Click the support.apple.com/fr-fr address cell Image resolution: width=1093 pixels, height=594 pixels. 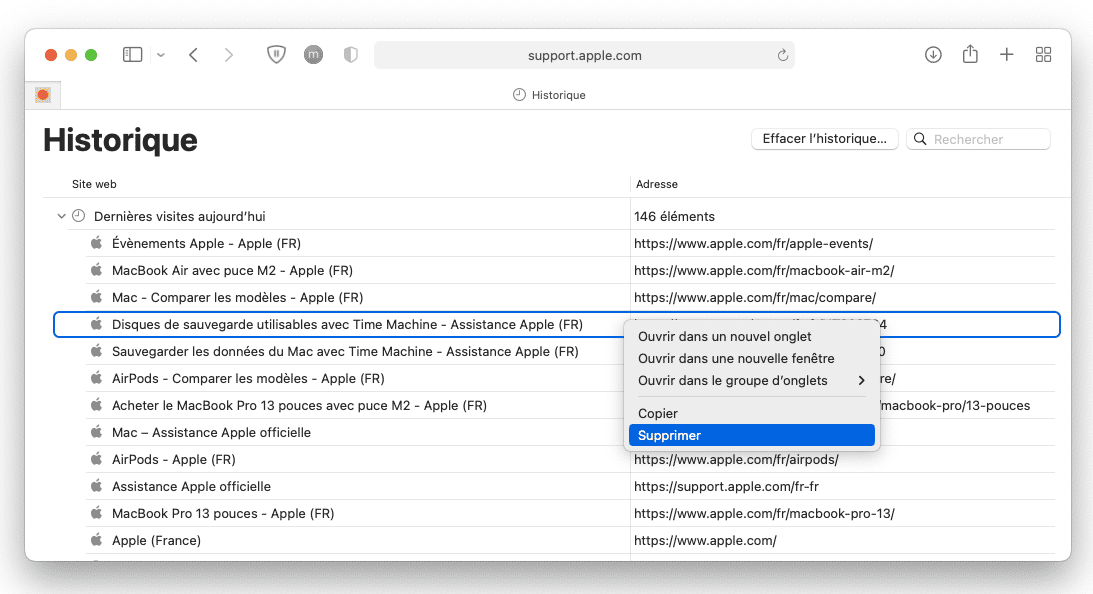pyautogui.click(x=726, y=487)
